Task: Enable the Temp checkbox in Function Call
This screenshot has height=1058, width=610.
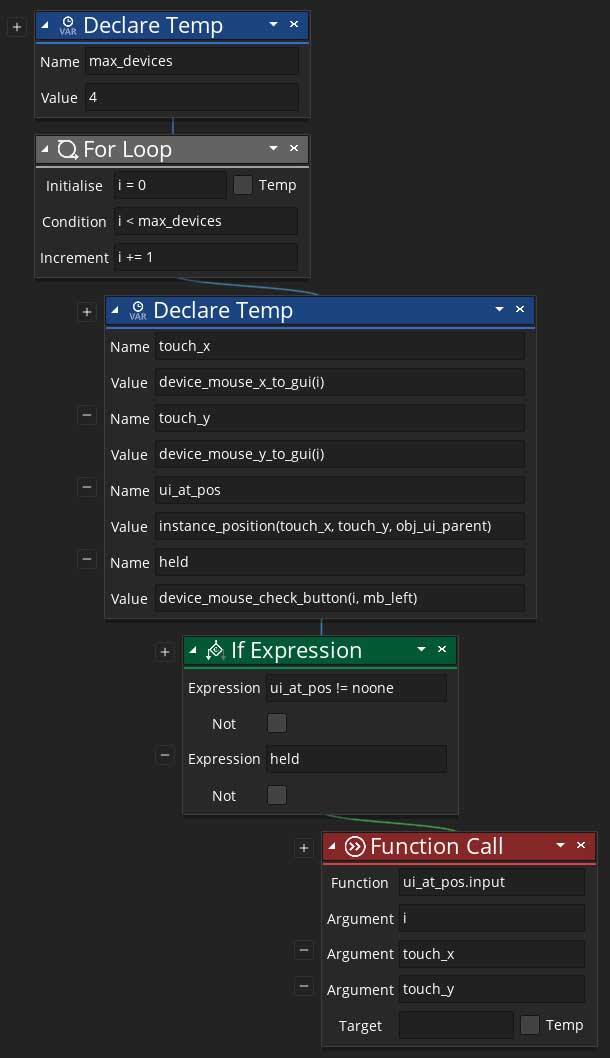Action: click(x=530, y=1025)
